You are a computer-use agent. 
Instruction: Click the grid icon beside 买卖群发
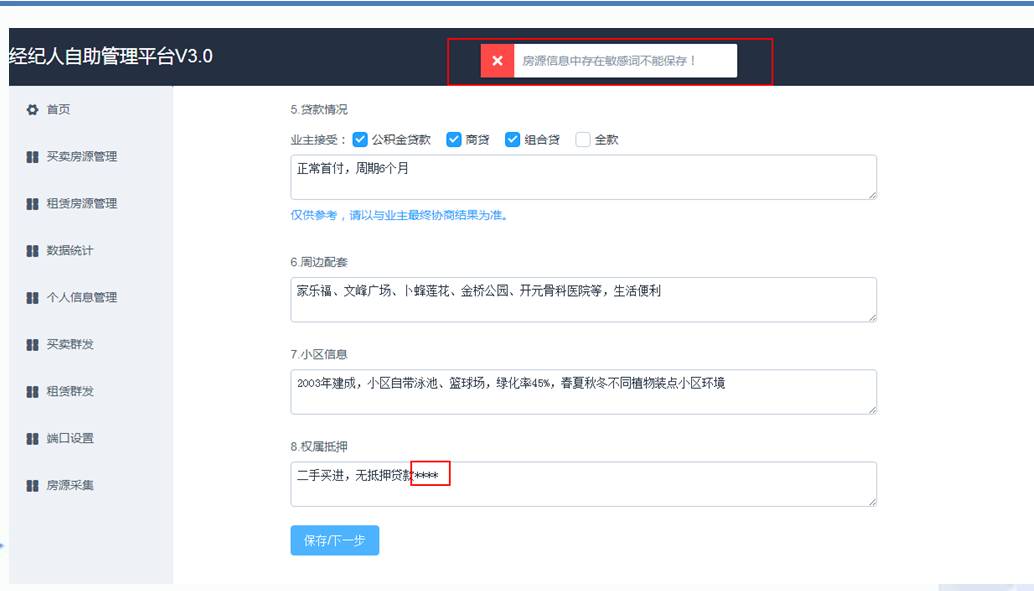coord(32,345)
